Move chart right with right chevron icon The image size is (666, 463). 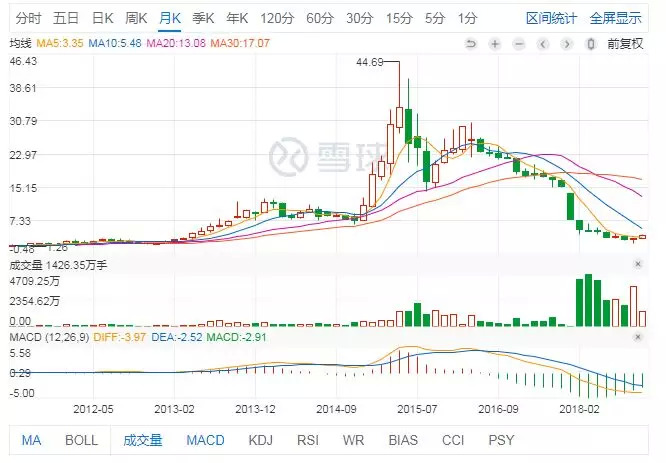(x=566, y=44)
